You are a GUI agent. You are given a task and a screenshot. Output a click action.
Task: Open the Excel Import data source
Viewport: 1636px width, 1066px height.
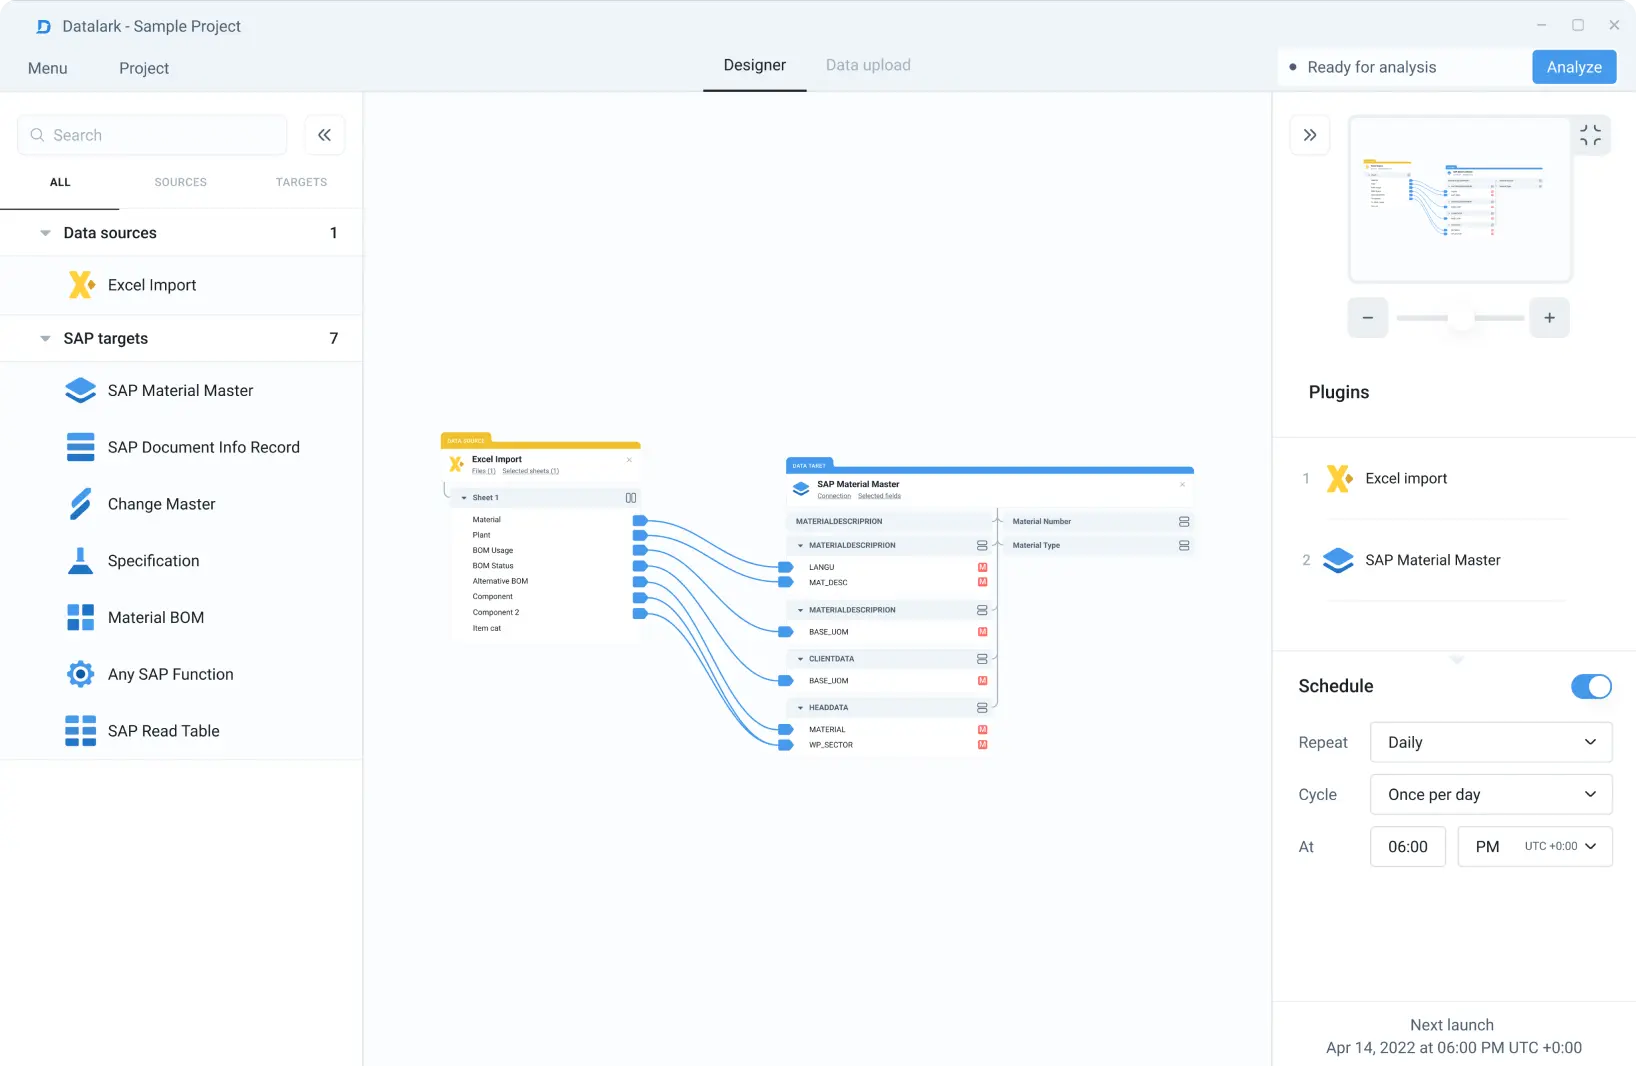181,285
